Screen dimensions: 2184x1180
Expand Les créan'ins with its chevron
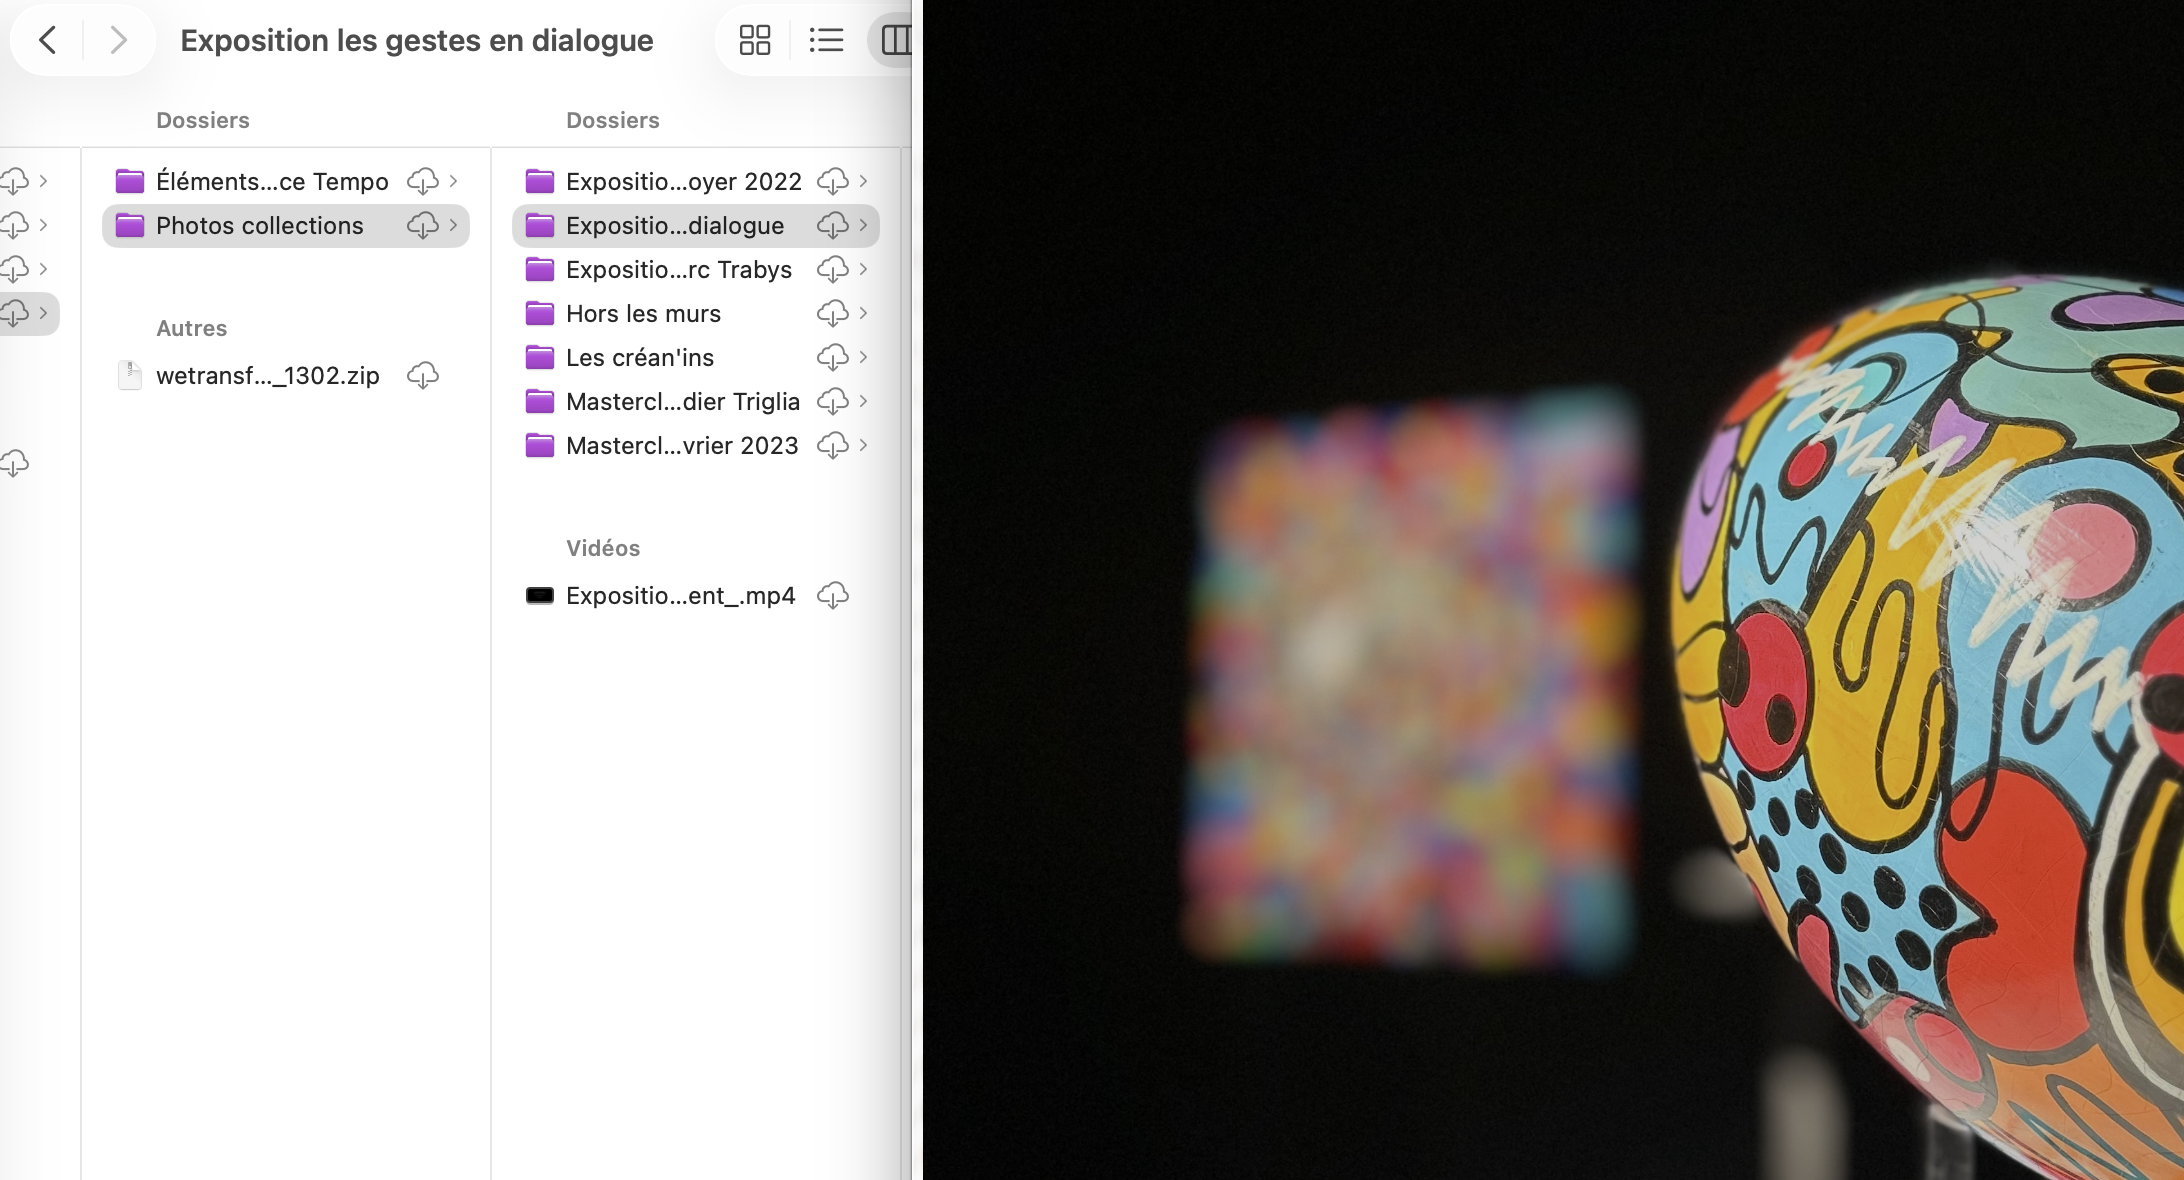(x=864, y=357)
